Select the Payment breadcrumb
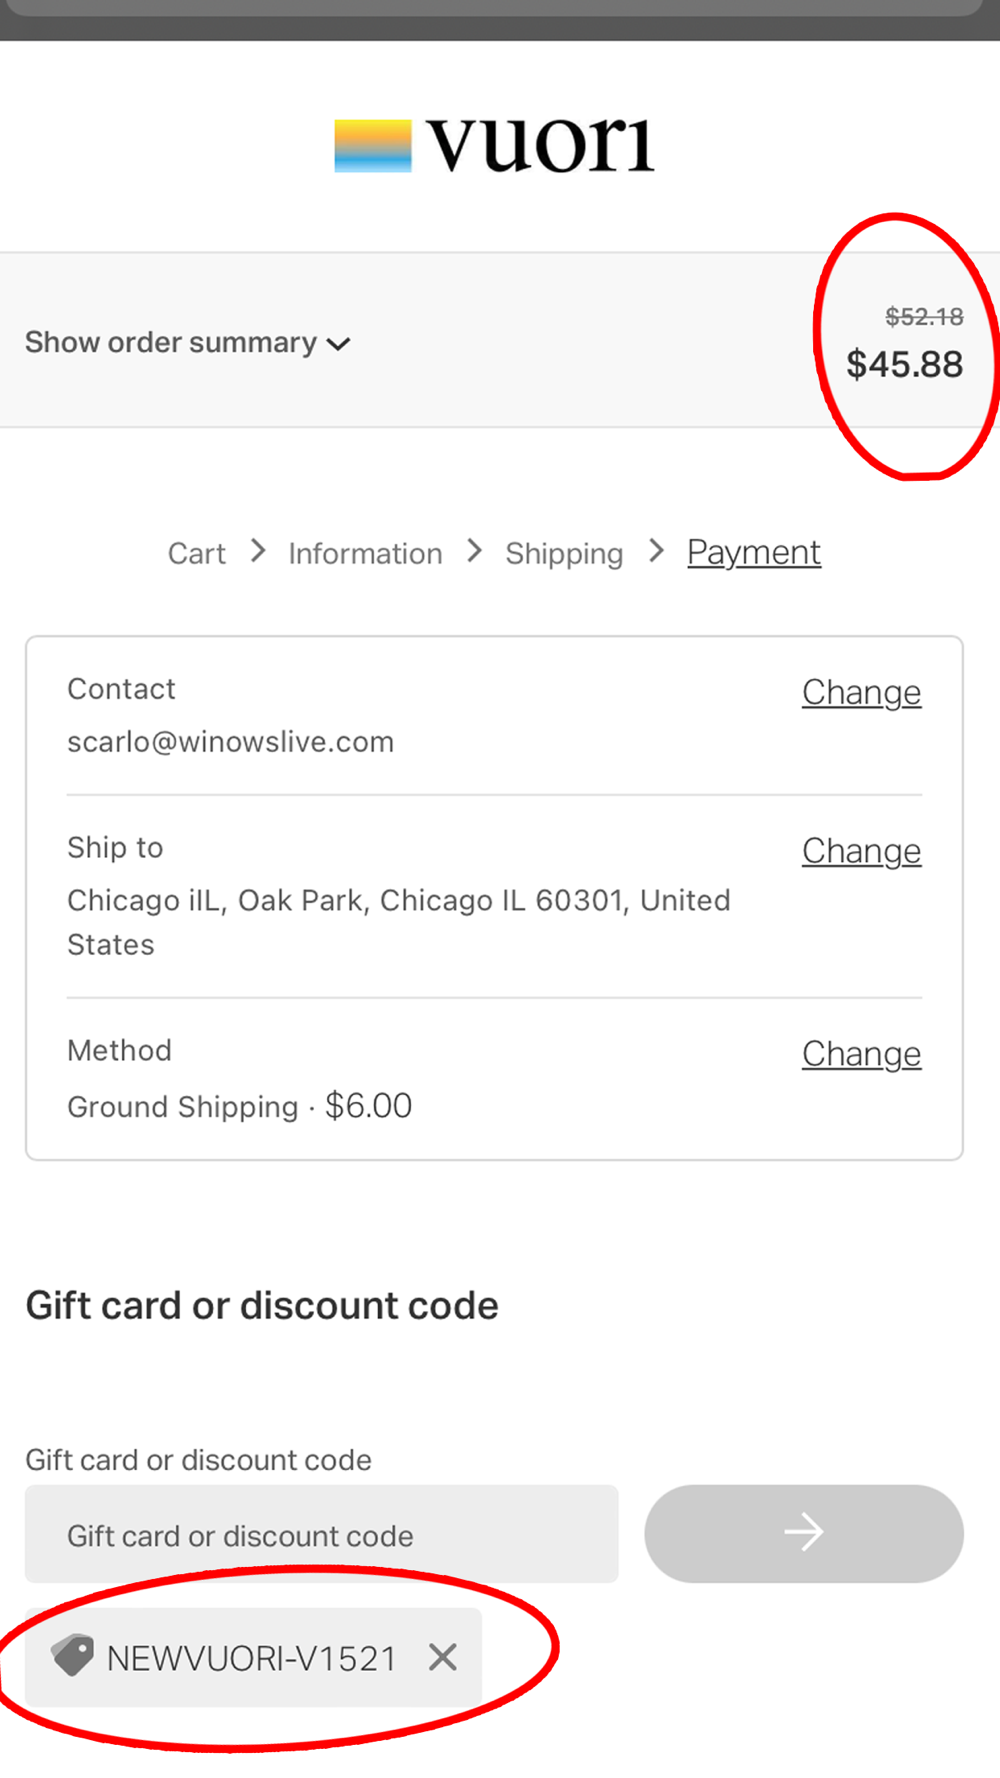1000x1778 pixels. coord(754,552)
